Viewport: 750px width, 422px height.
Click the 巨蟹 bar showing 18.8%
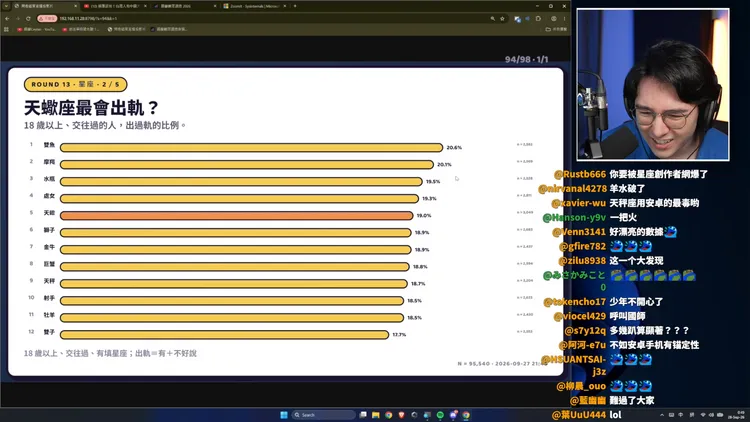pyautogui.click(x=234, y=267)
